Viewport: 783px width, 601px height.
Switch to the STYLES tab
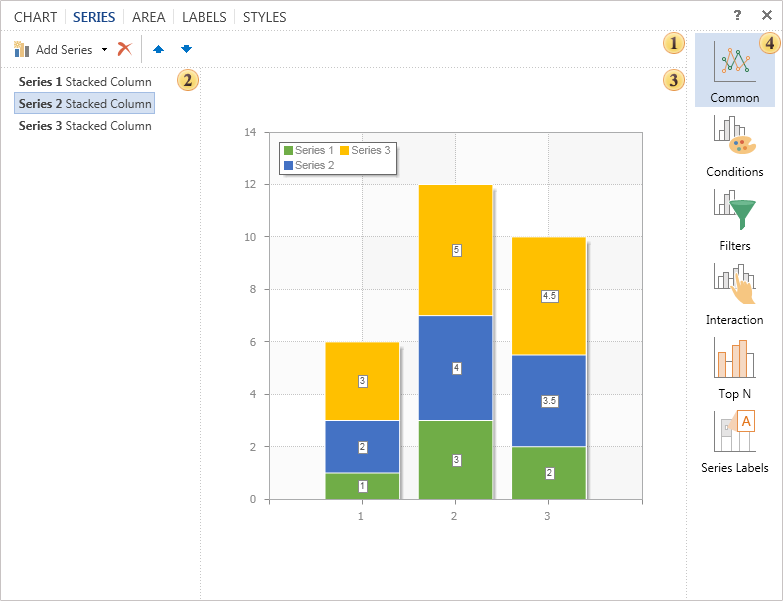(264, 17)
